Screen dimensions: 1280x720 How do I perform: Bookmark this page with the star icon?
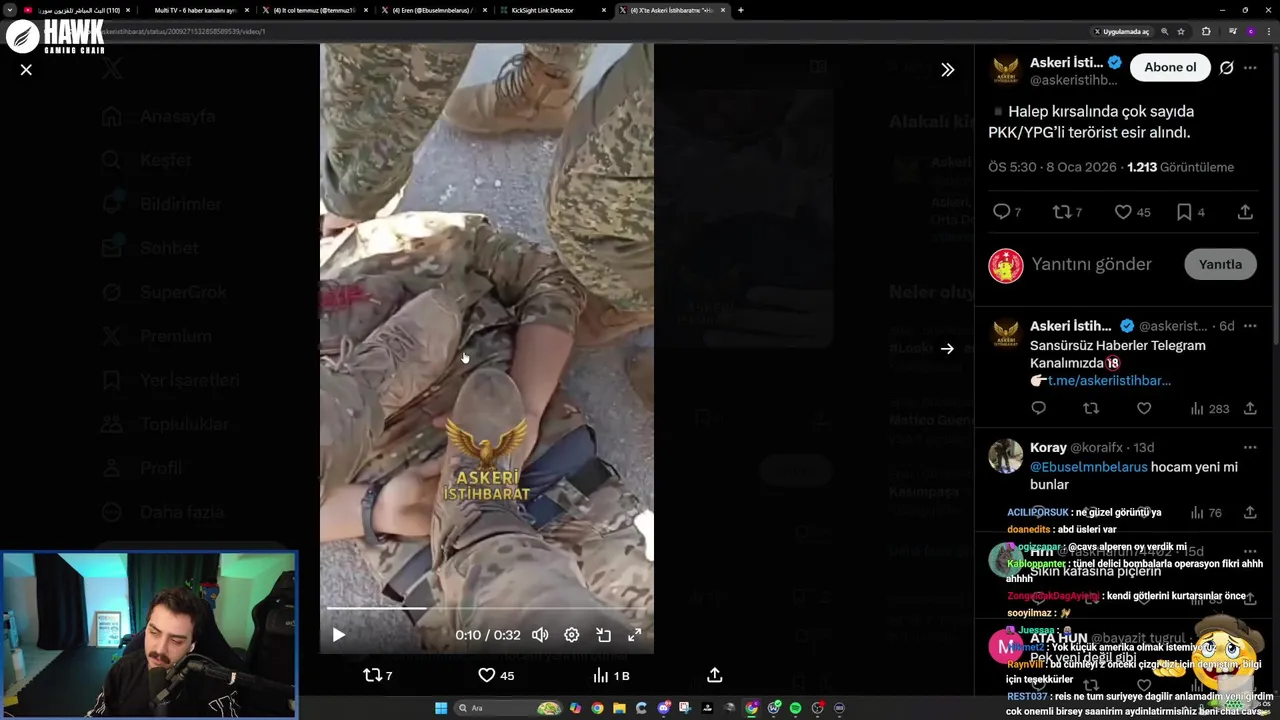(x=1181, y=31)
